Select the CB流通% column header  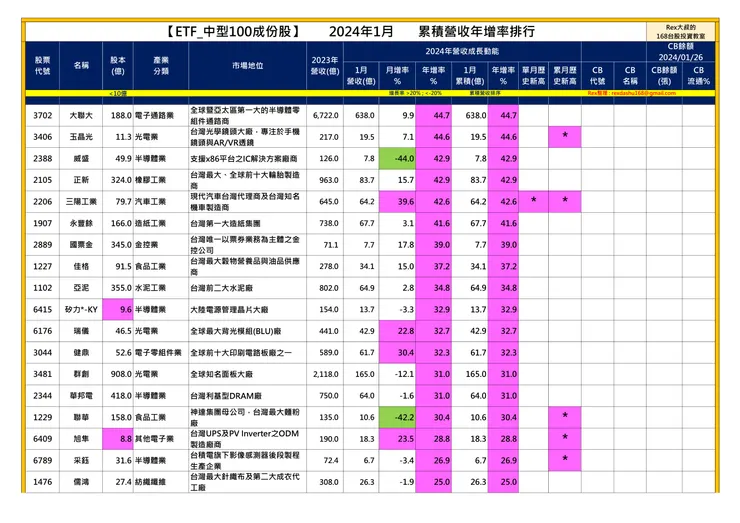click(x=698, y=76)
